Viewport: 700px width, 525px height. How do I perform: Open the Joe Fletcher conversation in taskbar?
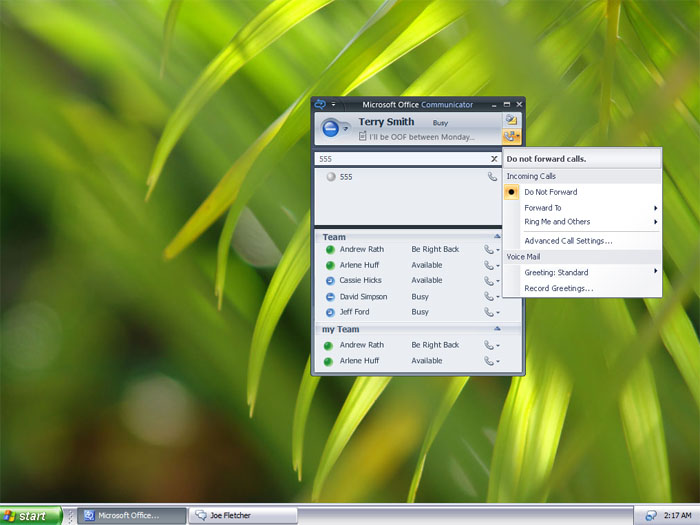[x=243, y=516]
